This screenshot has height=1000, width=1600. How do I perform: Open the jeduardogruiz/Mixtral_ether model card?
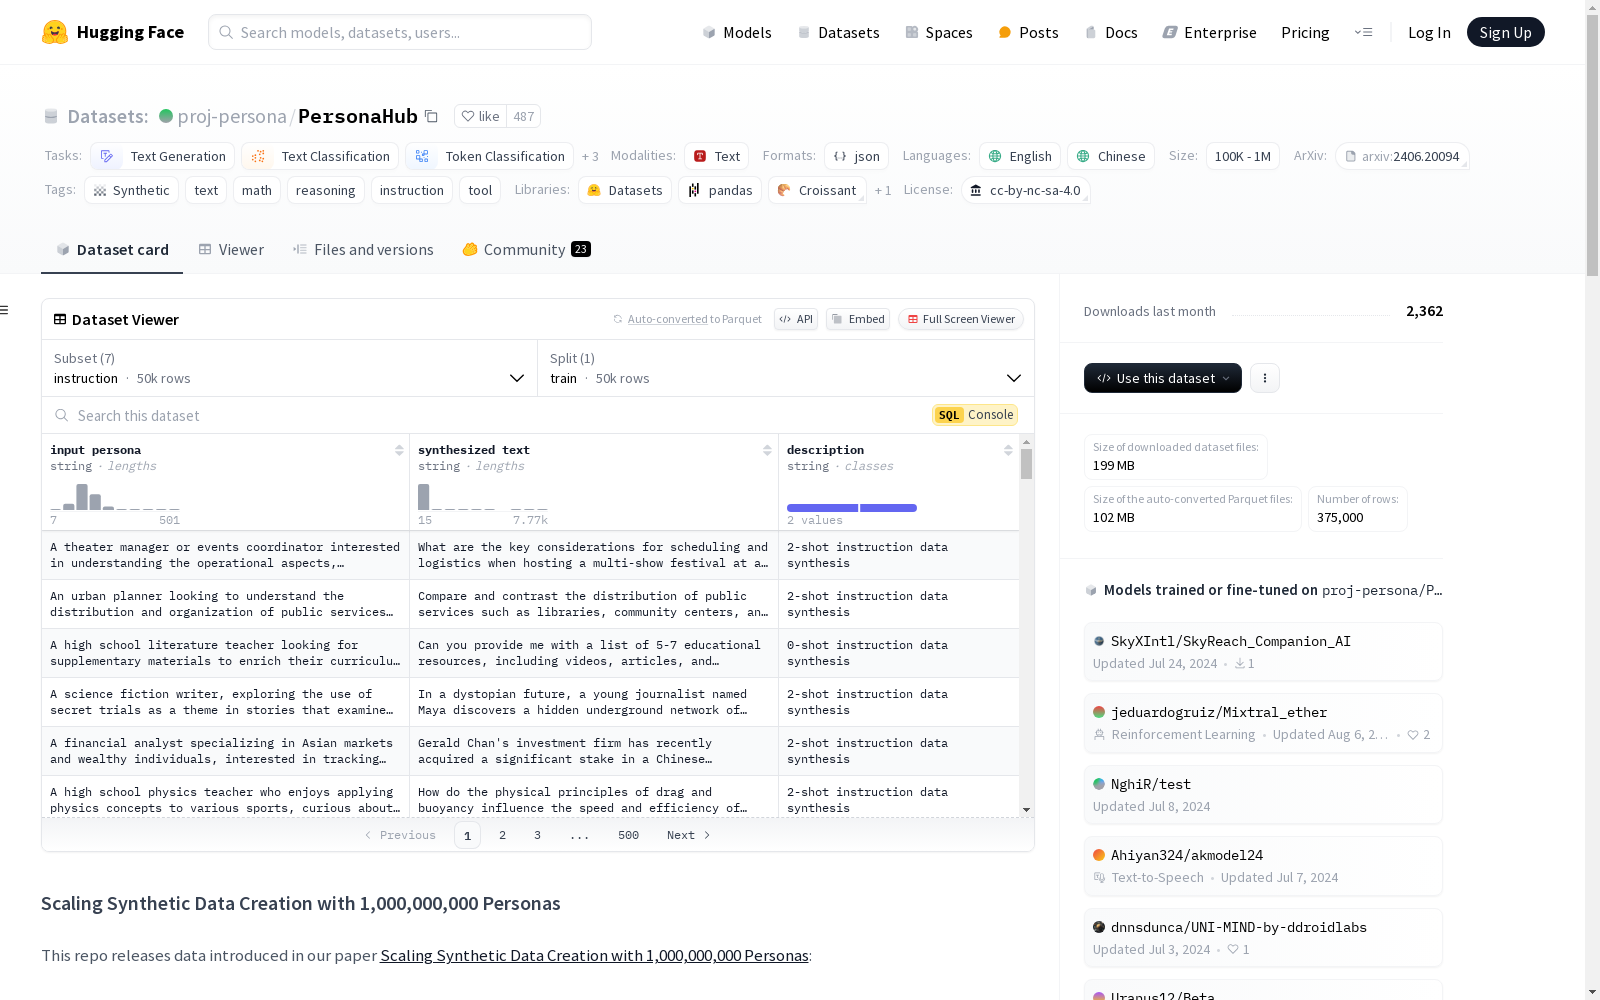1263,723
